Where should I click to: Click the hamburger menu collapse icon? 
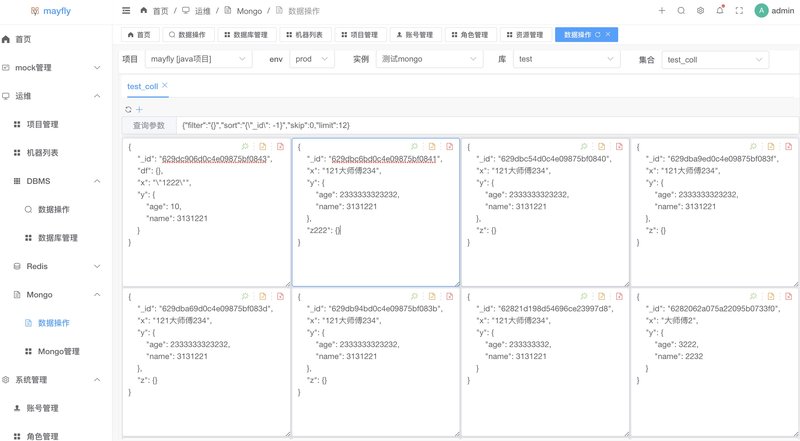pos(125,10)
